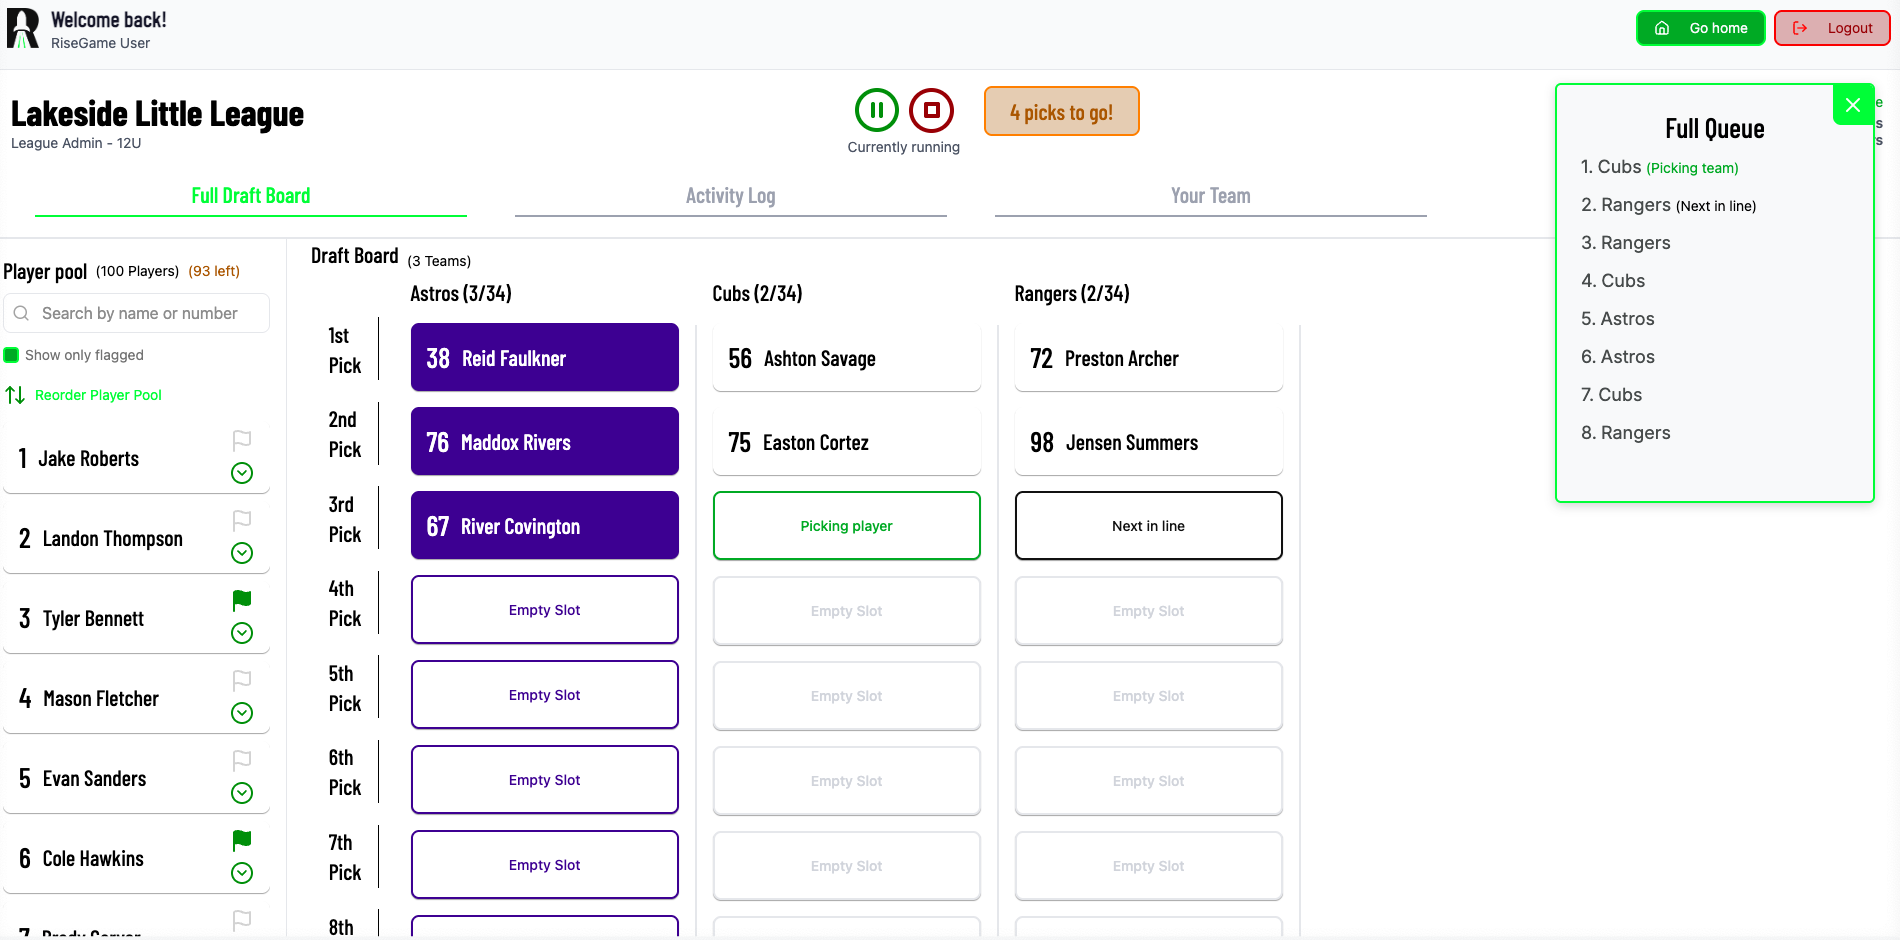Expand Jake Roberts details chevron
Viewport: 1900px width, 940px height.
(242, 473)
